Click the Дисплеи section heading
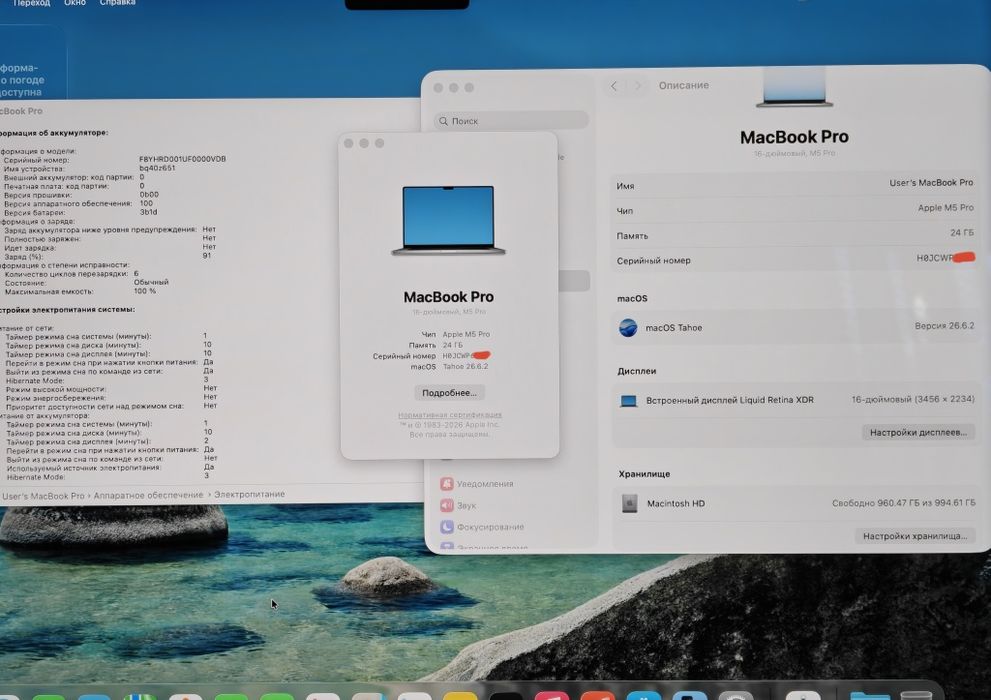This screenshot has height=700, width=991. click(636, 371)
